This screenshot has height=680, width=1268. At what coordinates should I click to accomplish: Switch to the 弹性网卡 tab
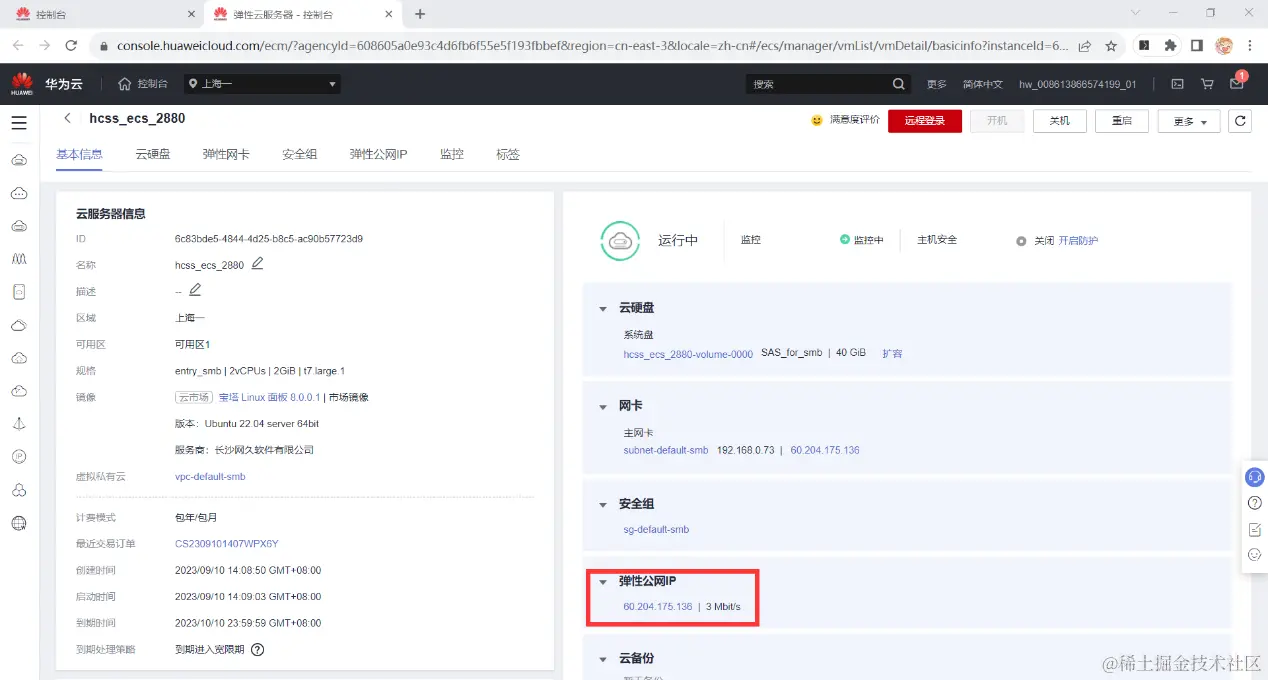(226, 154)
